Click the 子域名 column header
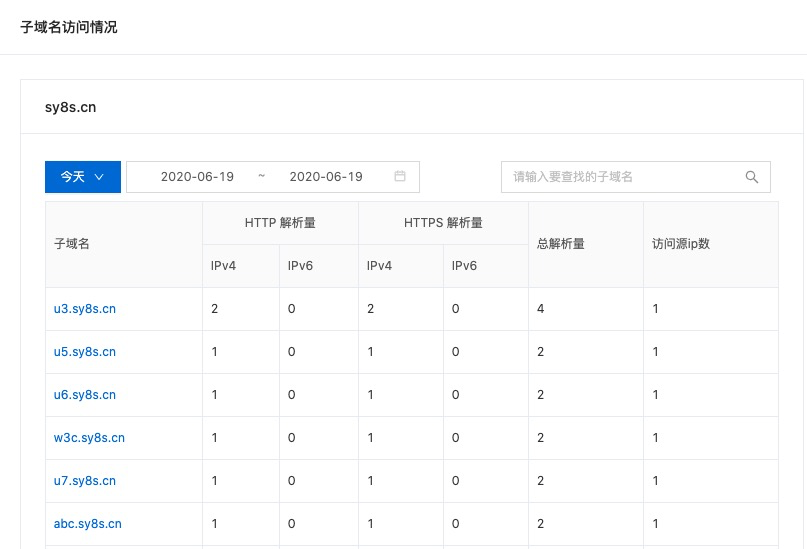The height and width of the screenshot is (549, 807). tap(72, 244)
